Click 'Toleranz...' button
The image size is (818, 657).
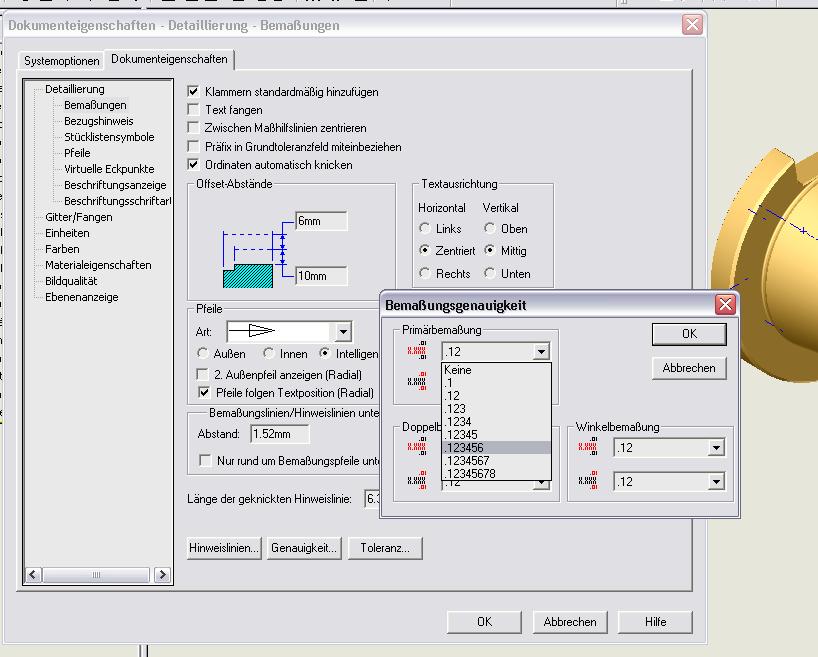pos(385,548)
